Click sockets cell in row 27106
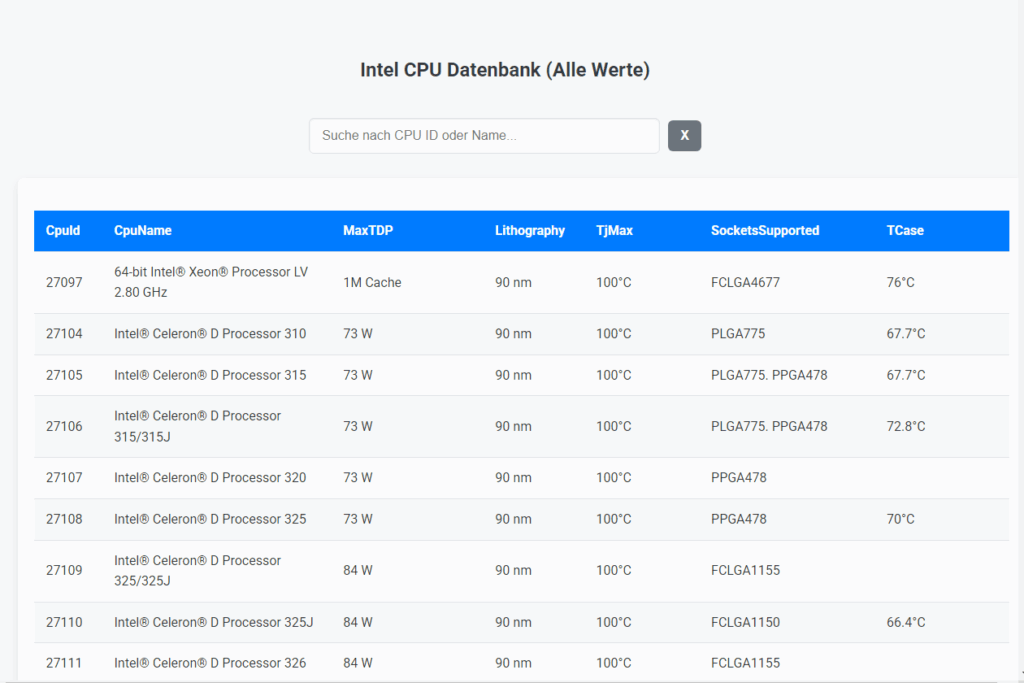Screen dimensions: 1024x683 pos(769,426)
